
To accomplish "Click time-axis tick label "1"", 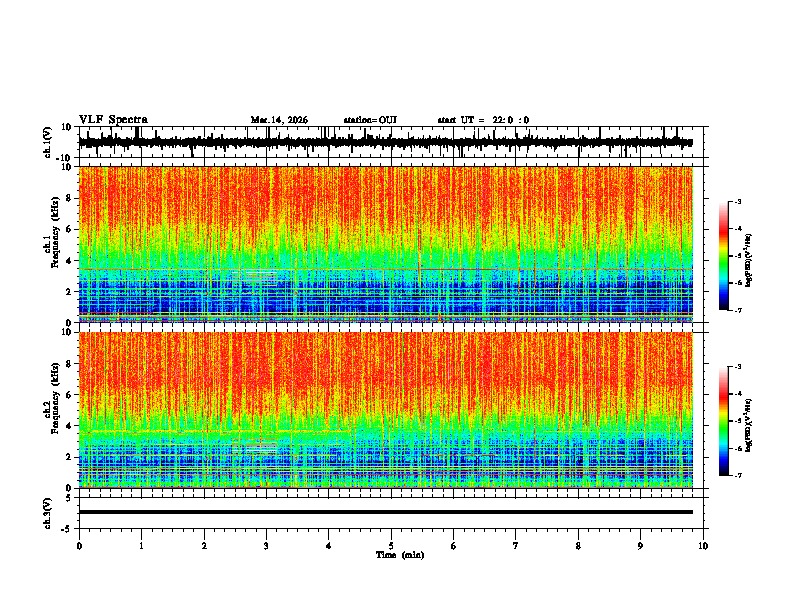I will click(141, 546).
